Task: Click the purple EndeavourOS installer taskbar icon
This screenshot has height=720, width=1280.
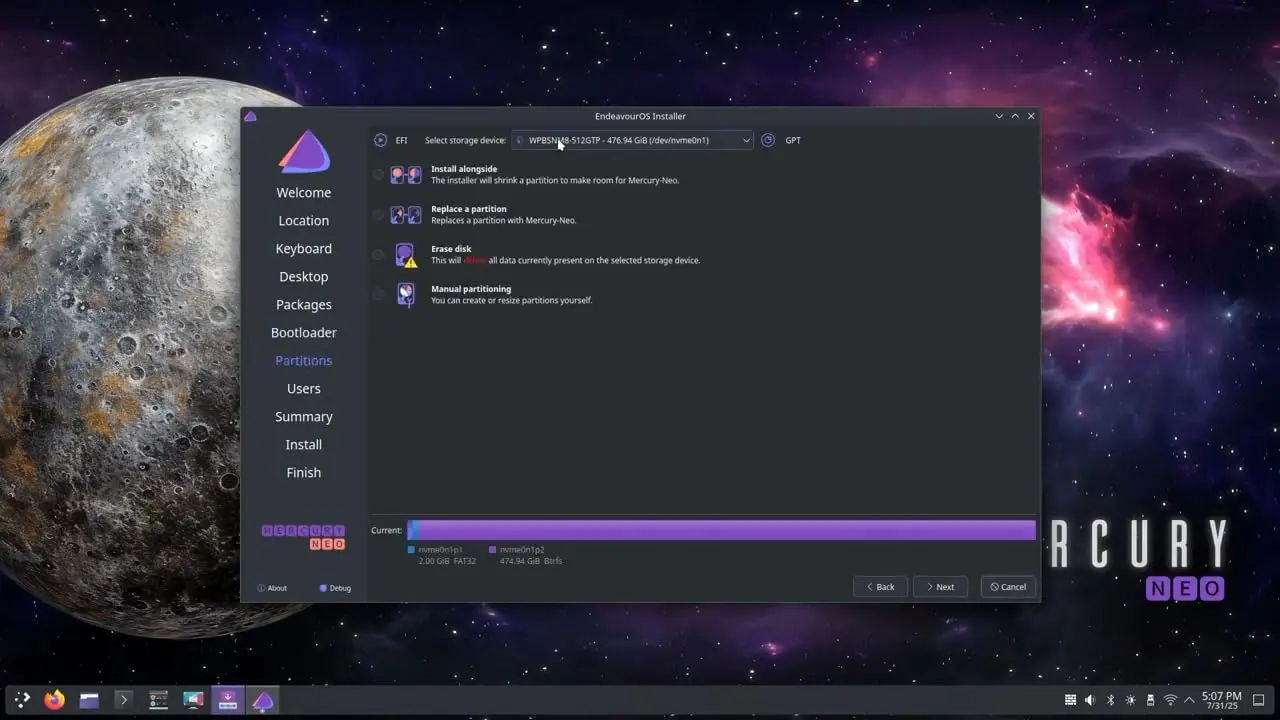Action: click(262, 700)
